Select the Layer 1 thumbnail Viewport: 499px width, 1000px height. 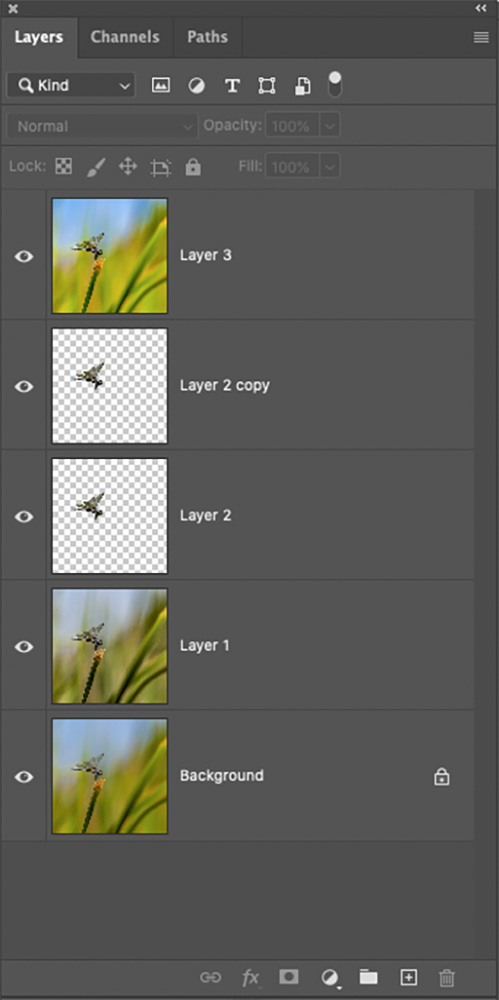110,646
